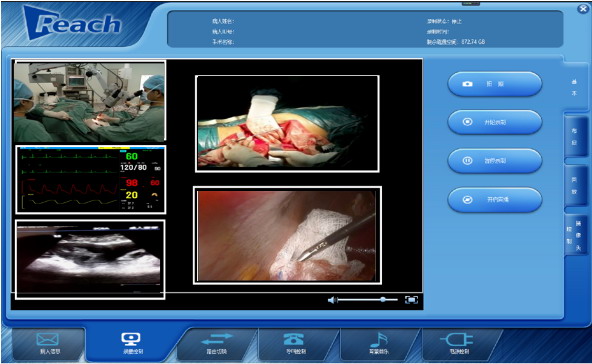Switch to the second right-side vertical tab

(575, 137)
